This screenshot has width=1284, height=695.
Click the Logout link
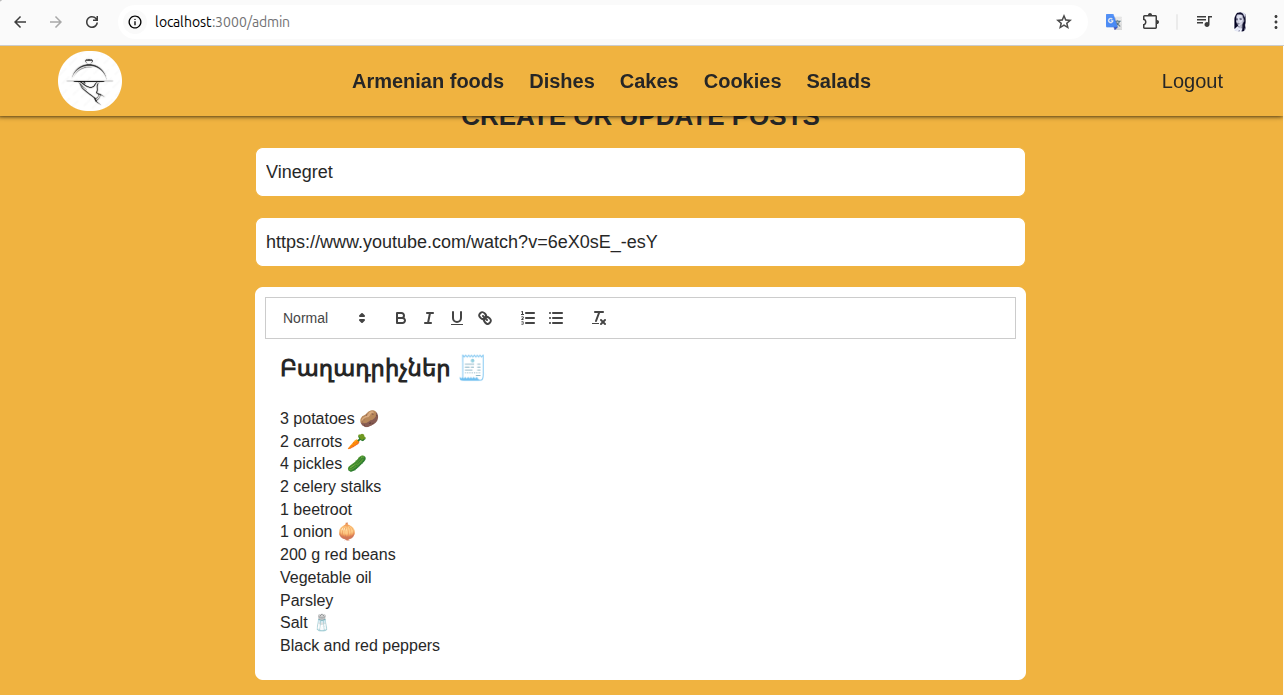pyautogui.click(x=1192, y=81)
